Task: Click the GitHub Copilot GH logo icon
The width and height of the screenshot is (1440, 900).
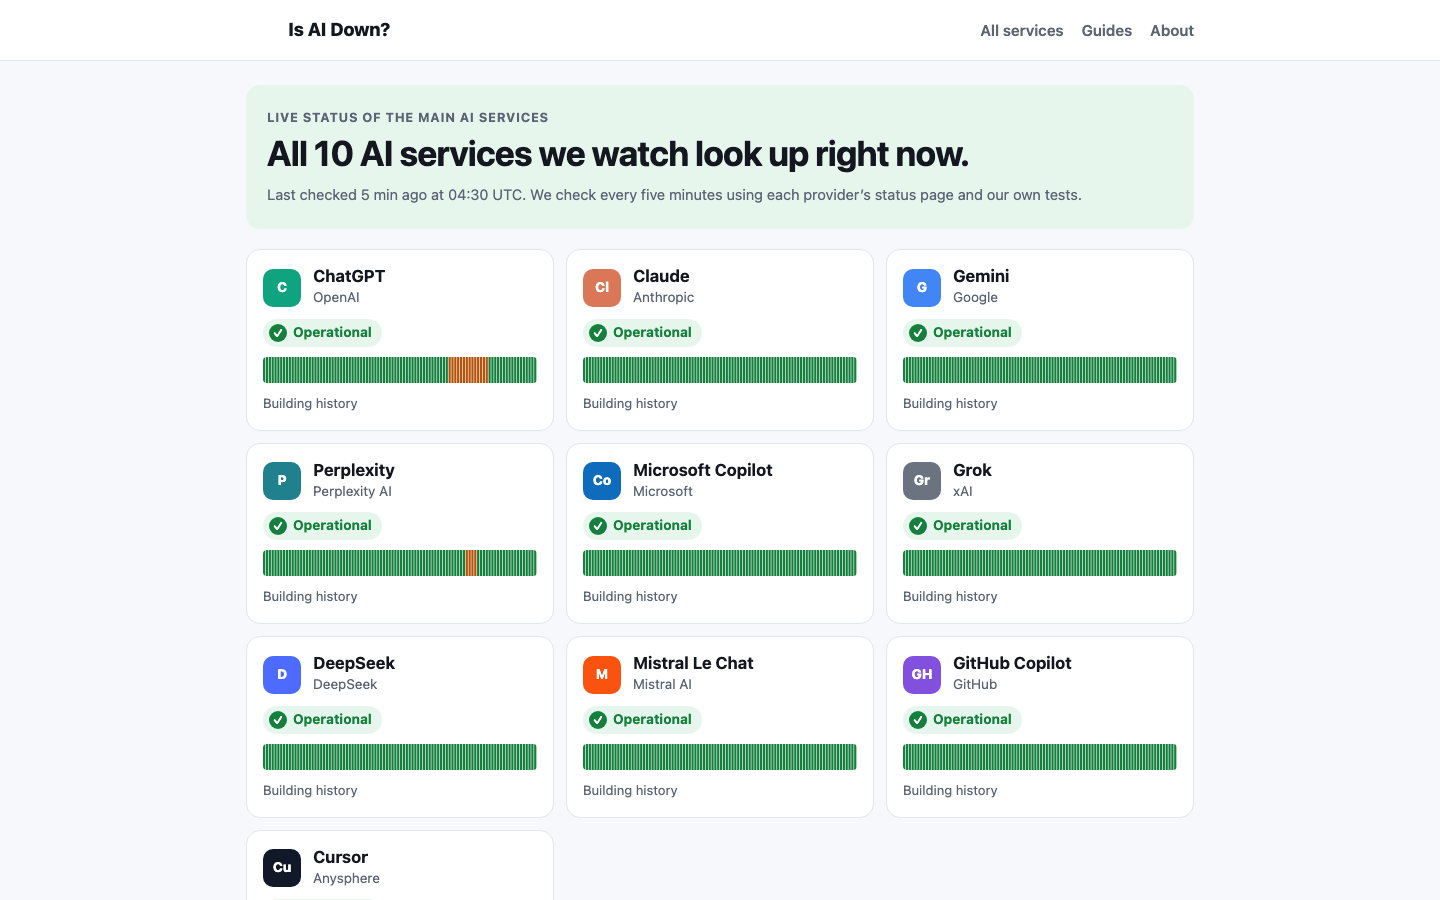Action: tap(922, 675)
